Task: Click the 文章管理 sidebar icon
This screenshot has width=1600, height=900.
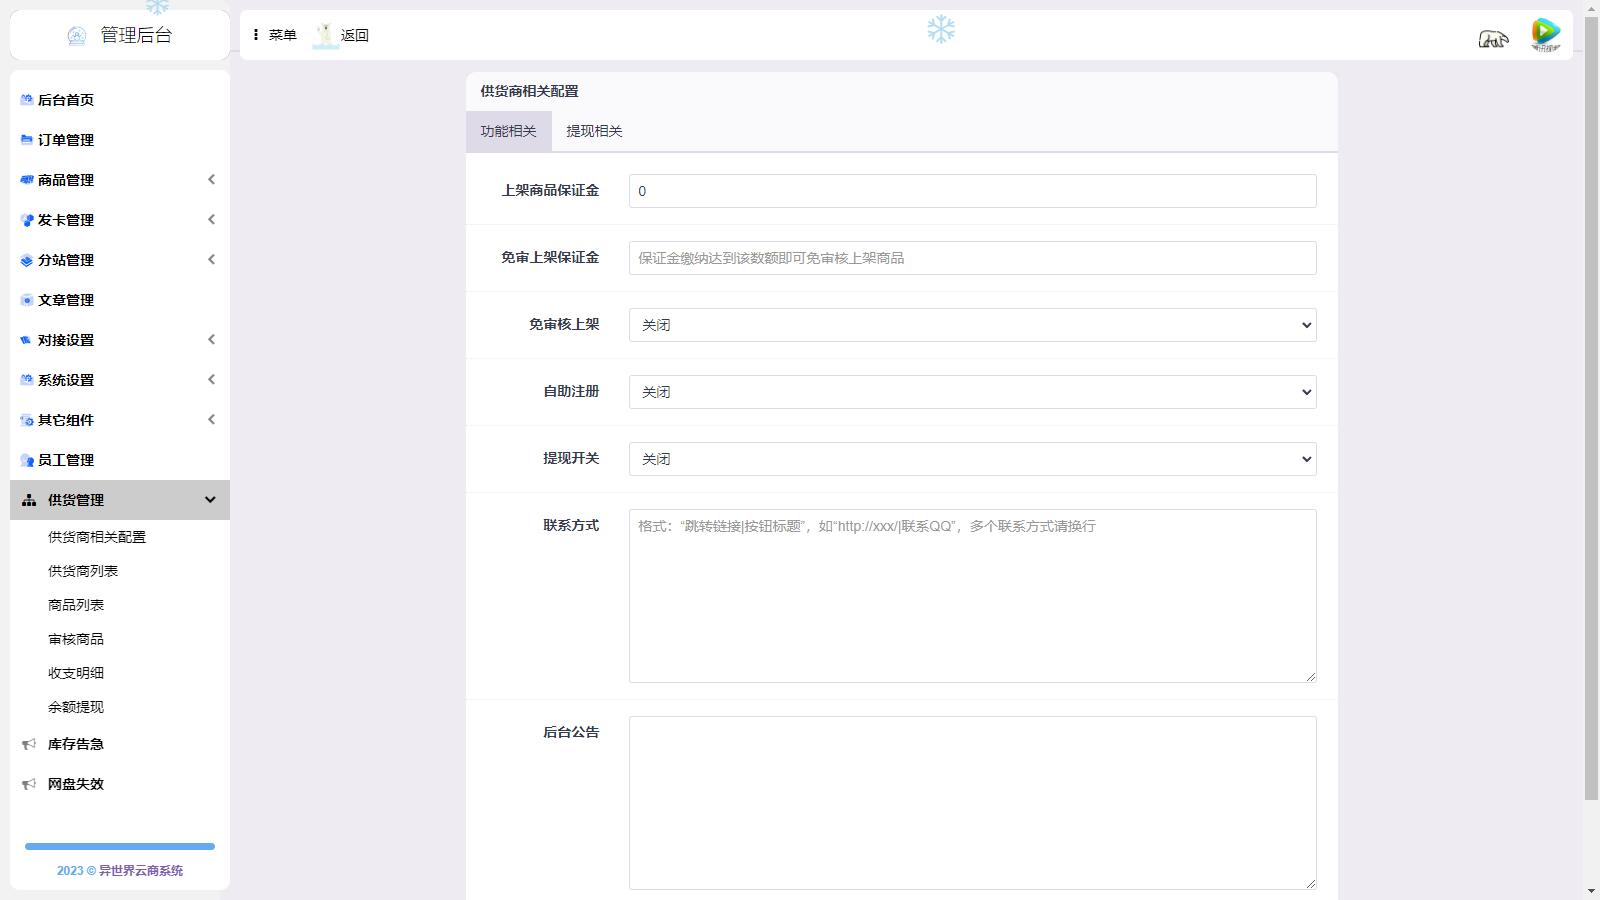Action: 27,300
